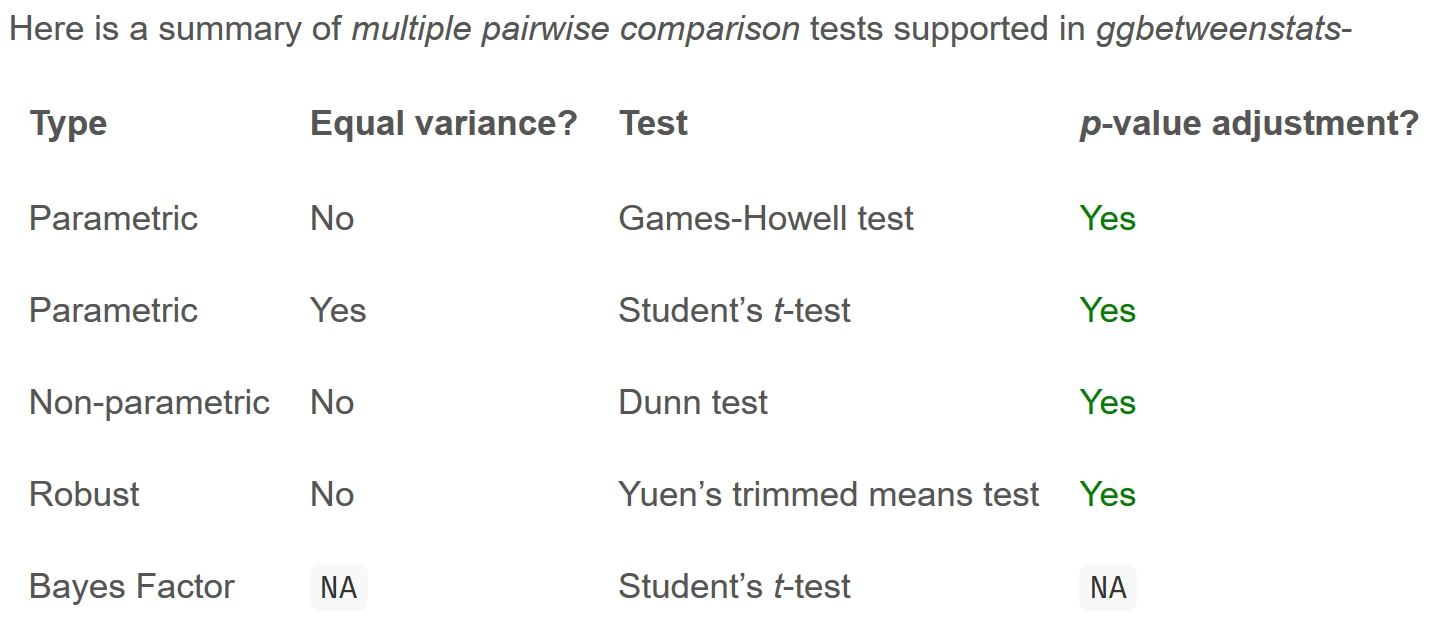Click green 'Yes' in Games-Howell row
Image resolution: width=1455 pixels, height=636 pixels.
tap(1107, 218)
